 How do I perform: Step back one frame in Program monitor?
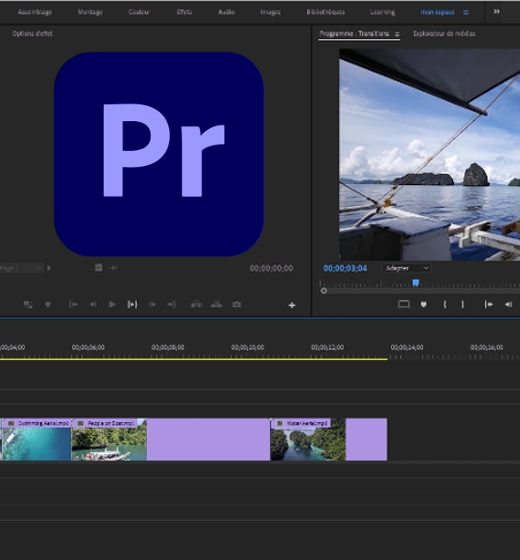click(x=509, y=304)
